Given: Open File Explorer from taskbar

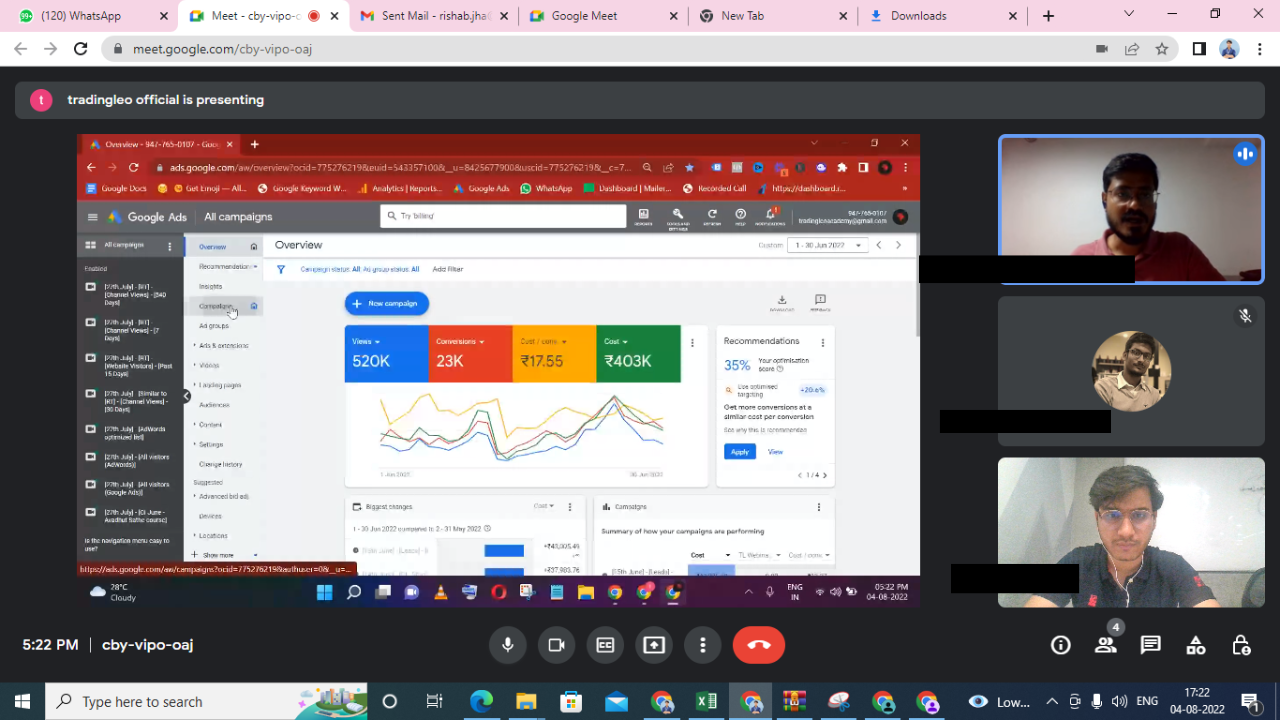Looking at the screenshot, I should tap(526, 702).
